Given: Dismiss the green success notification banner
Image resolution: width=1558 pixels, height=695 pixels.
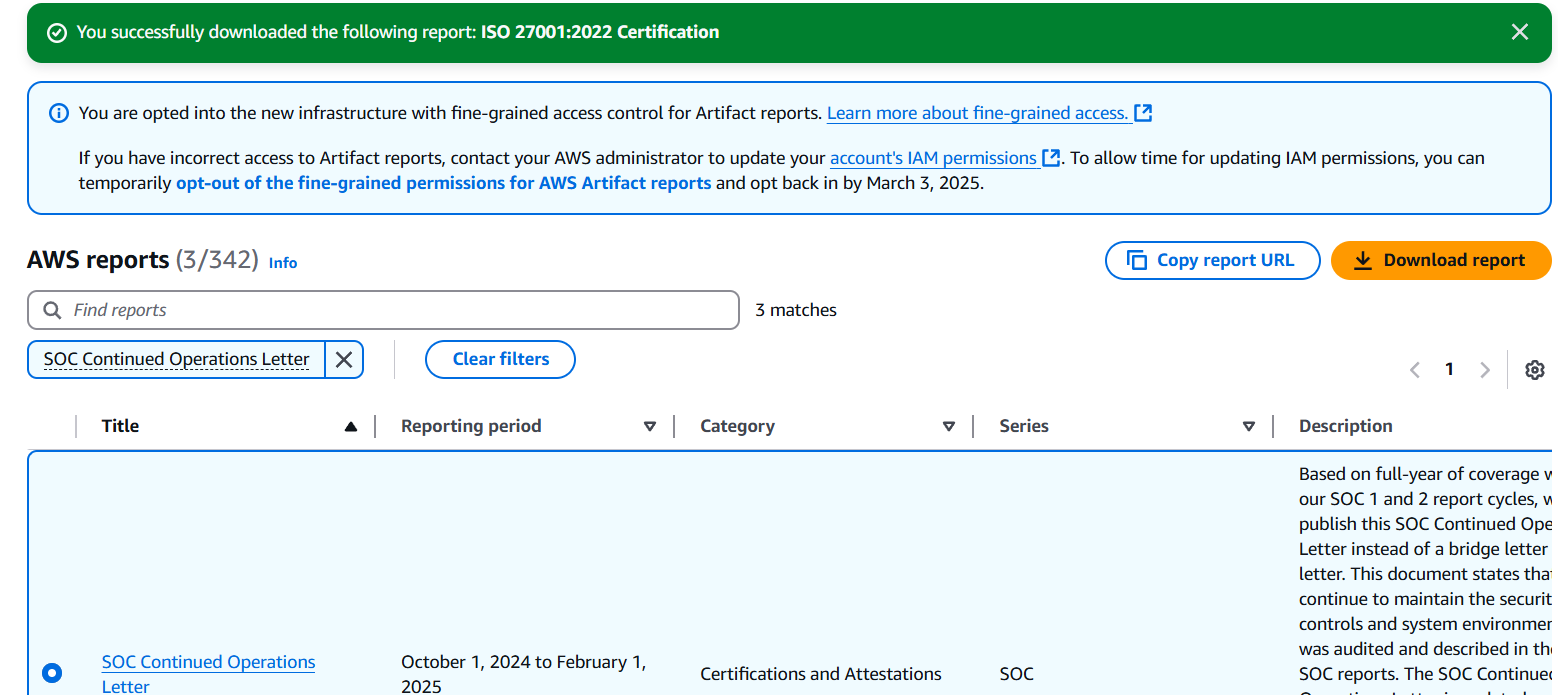Looking at the screenshot, I should 1519,32.
